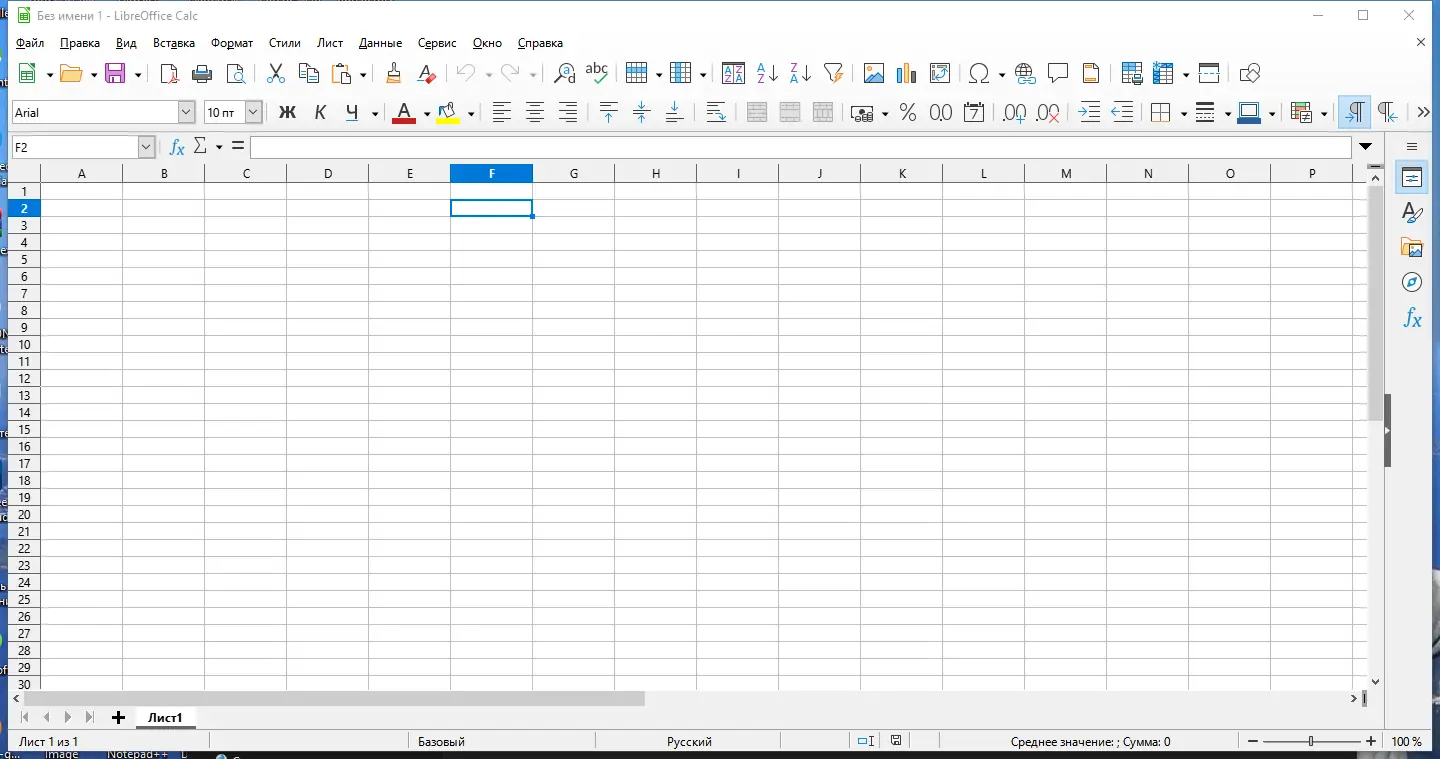
Task: Center cell text horizontally
Action: pos(535,113)
